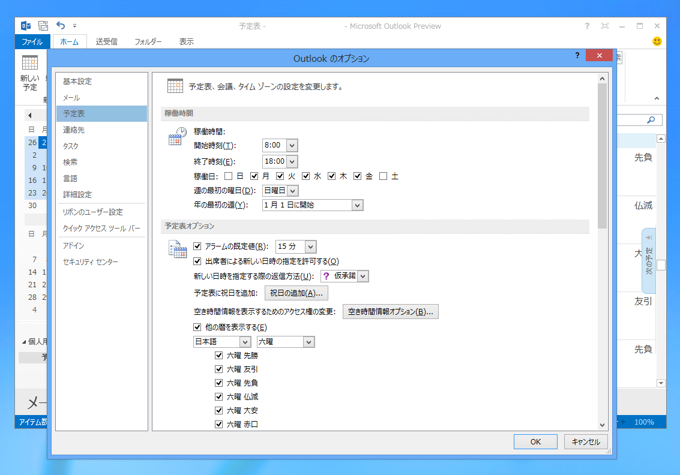The width and height of the screenshot is (680, 475).
Task: Click the options scrollbar down arrow
Action: (602, 425)
